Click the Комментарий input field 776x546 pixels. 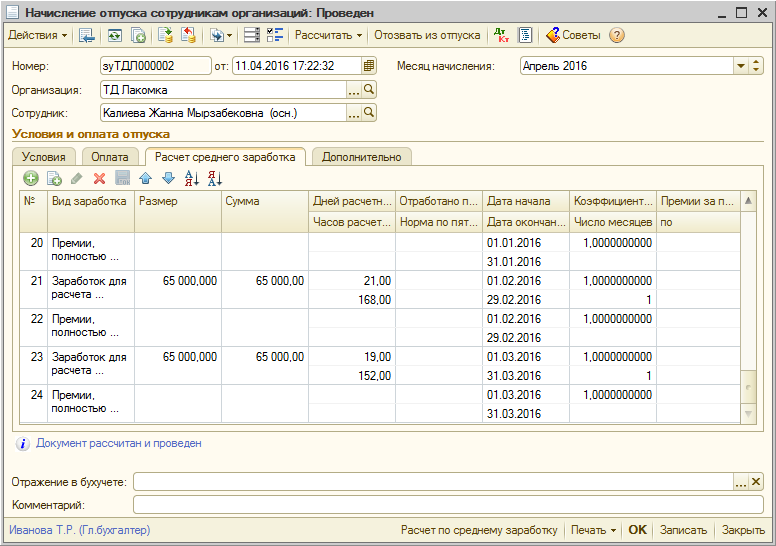click(x=448, y=505)
